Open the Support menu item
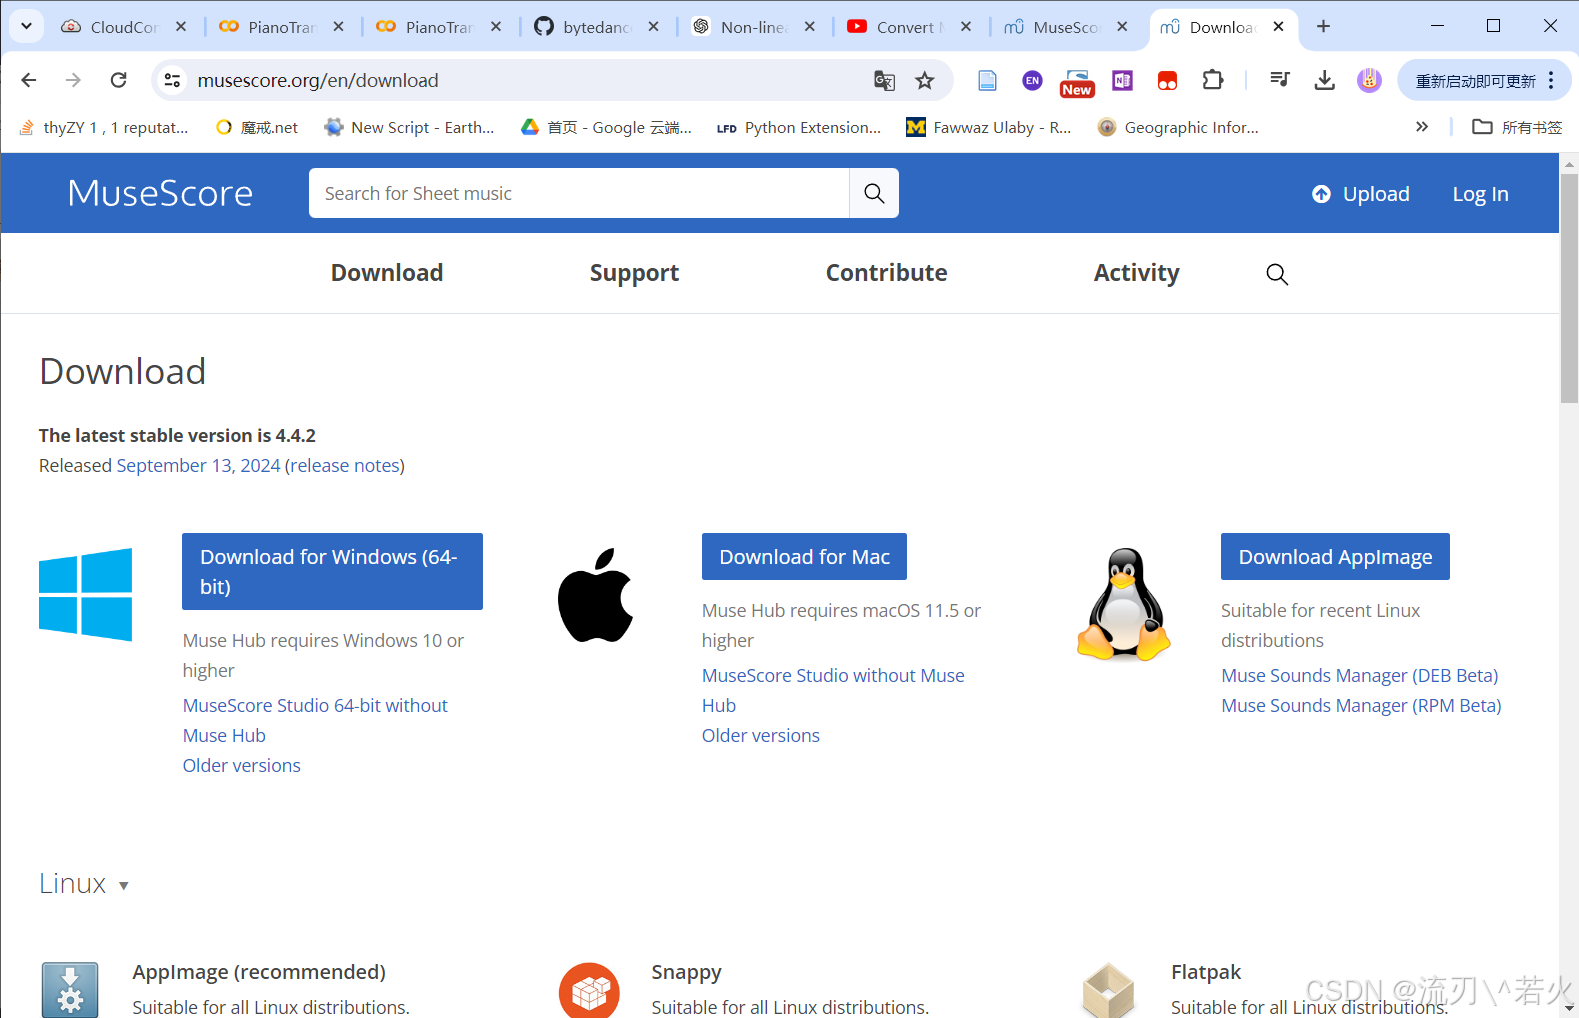Viewport: 1579px width, 1018px height. pos(634,273)
